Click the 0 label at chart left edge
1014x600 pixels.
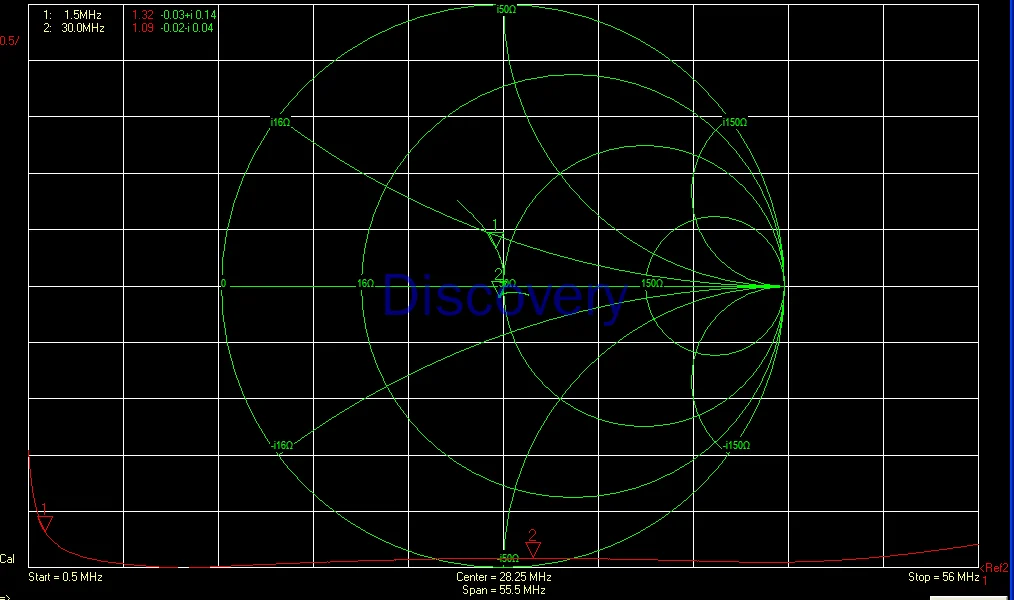[224, 283]
